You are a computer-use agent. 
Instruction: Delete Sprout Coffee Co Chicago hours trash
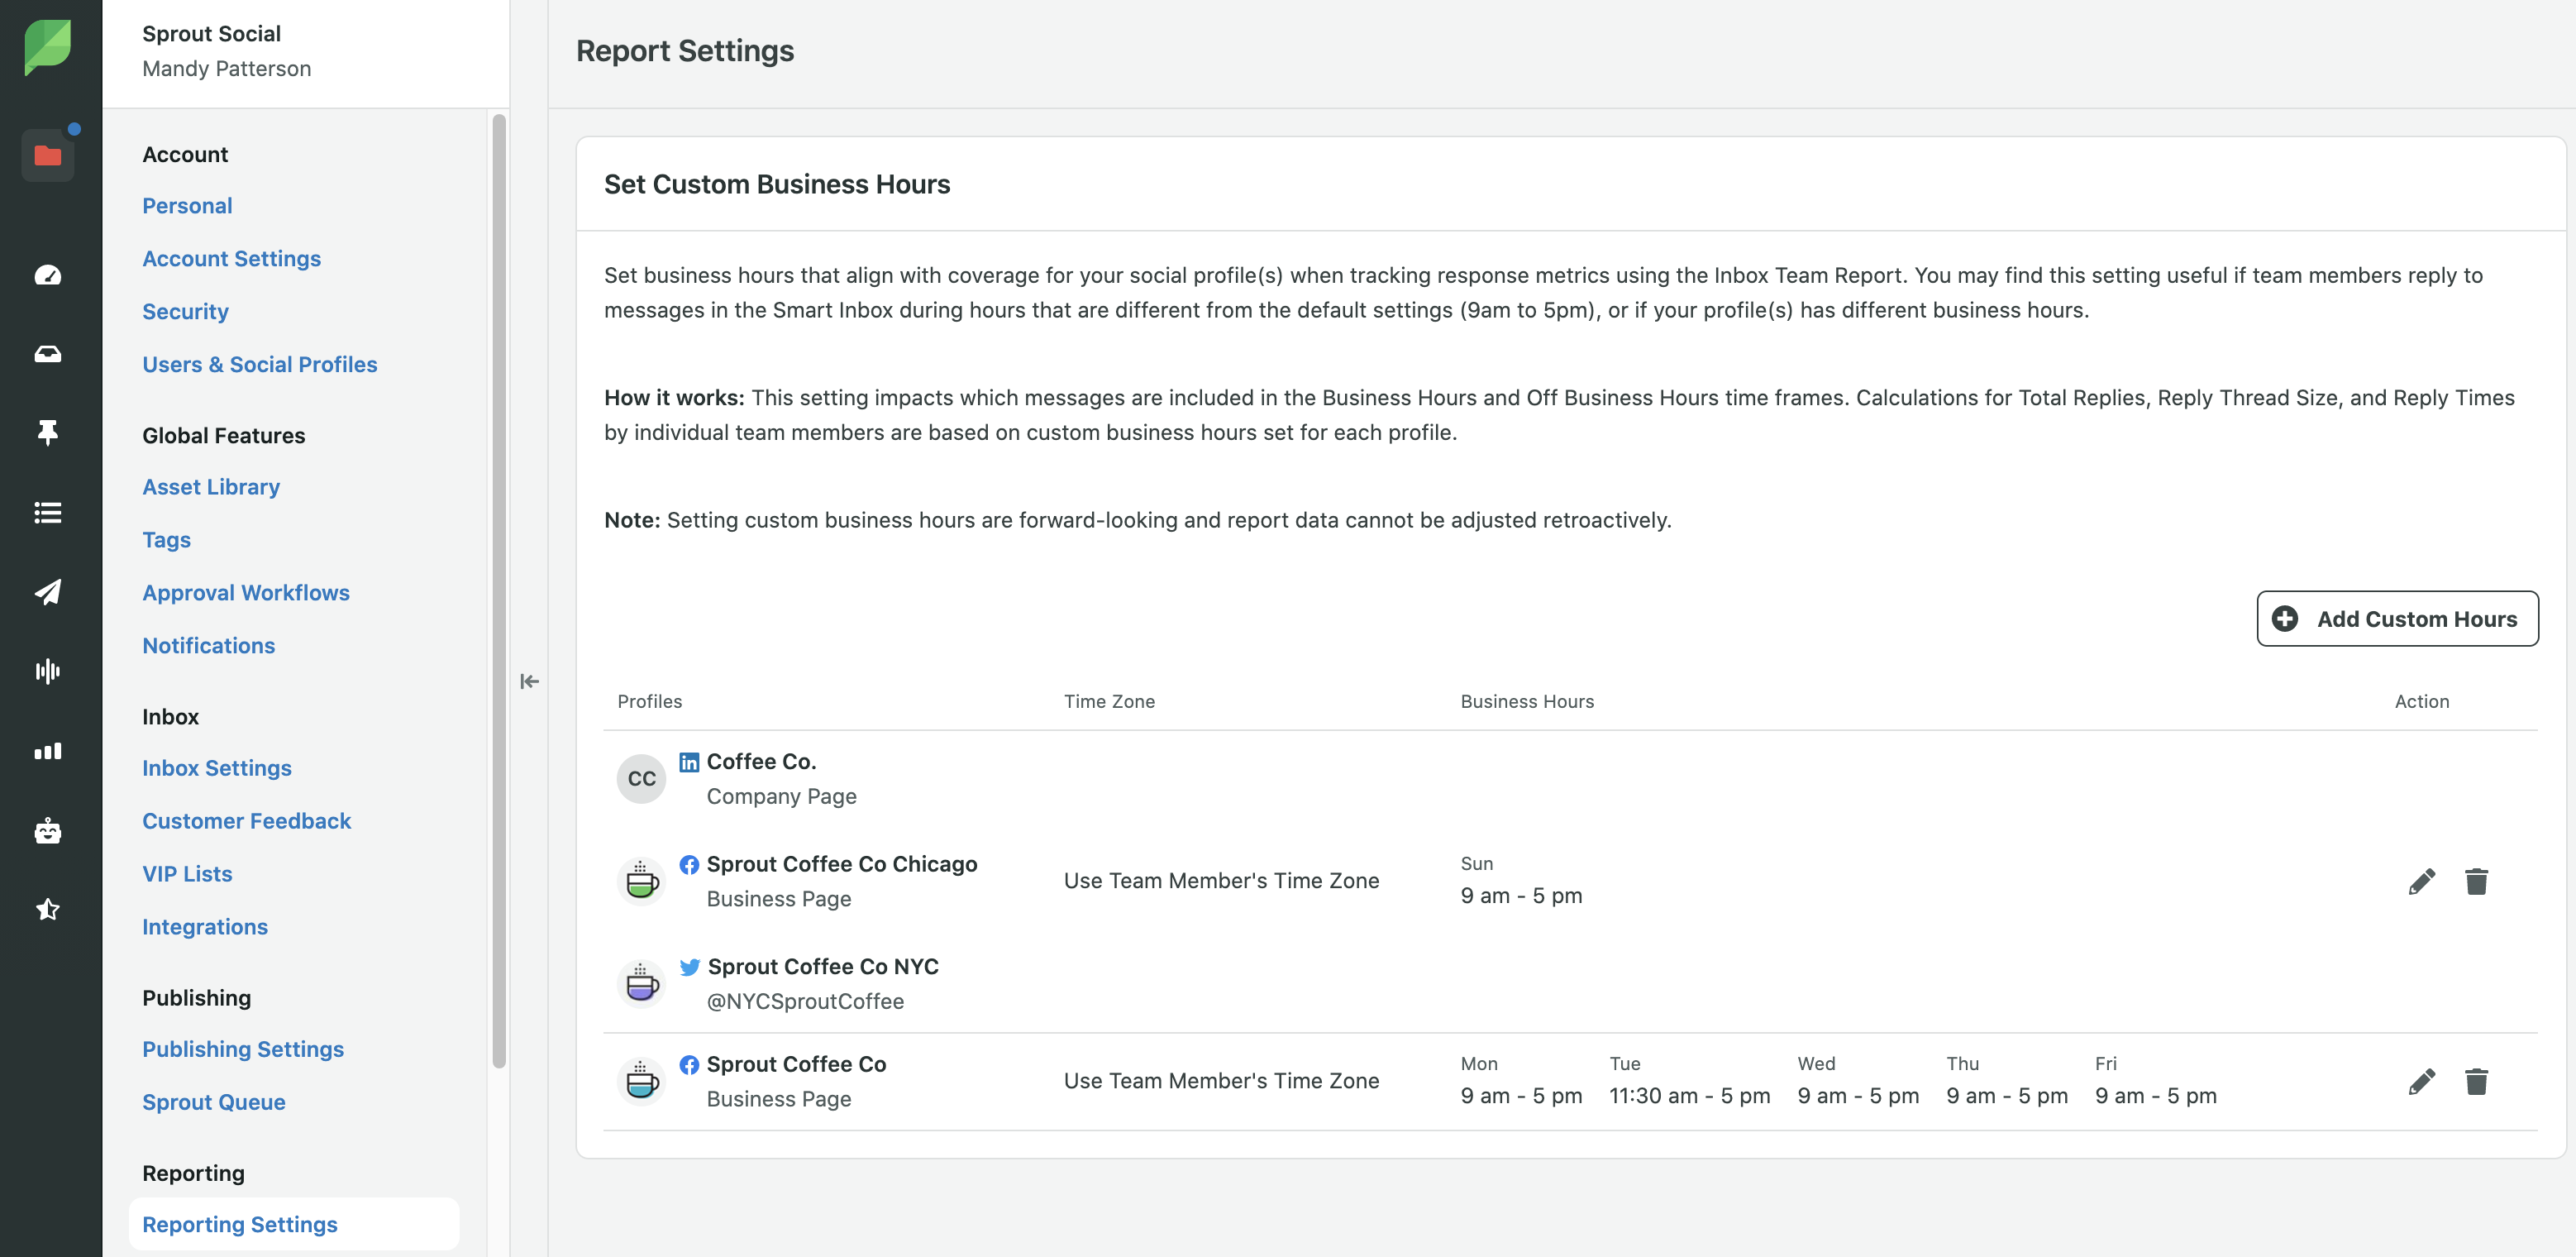[x=2476, y=881]
